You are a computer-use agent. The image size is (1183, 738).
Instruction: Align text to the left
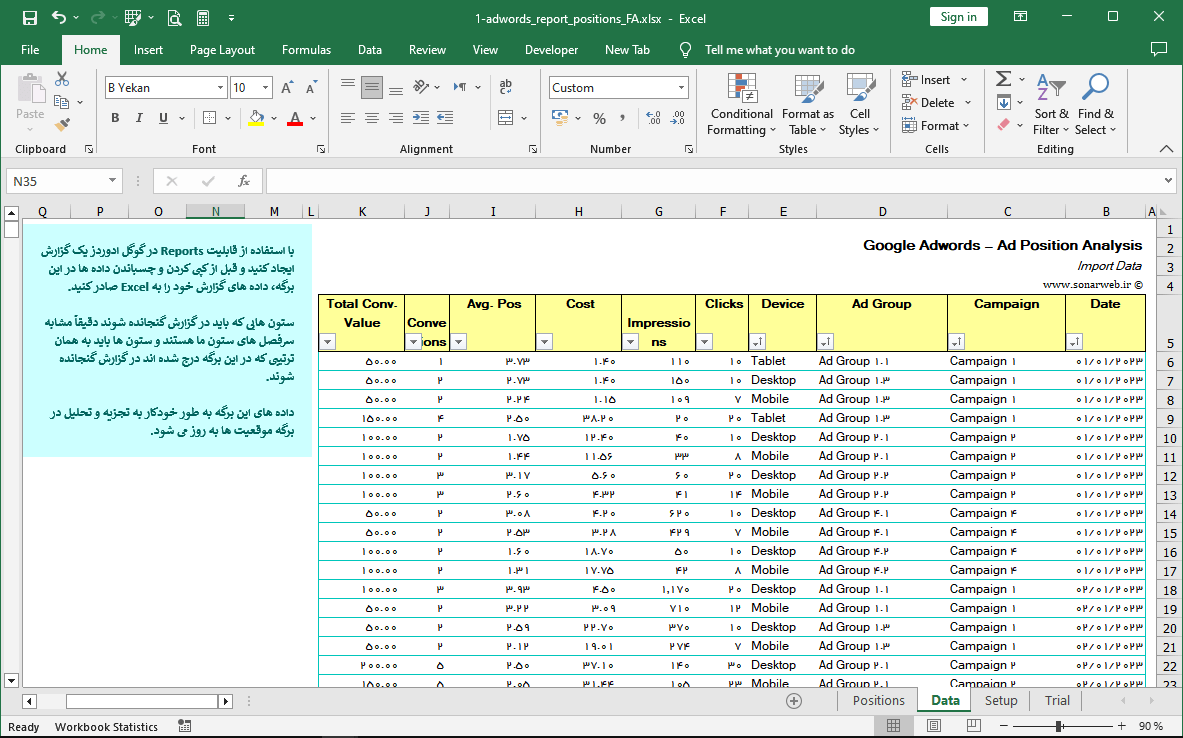(347, 118)
